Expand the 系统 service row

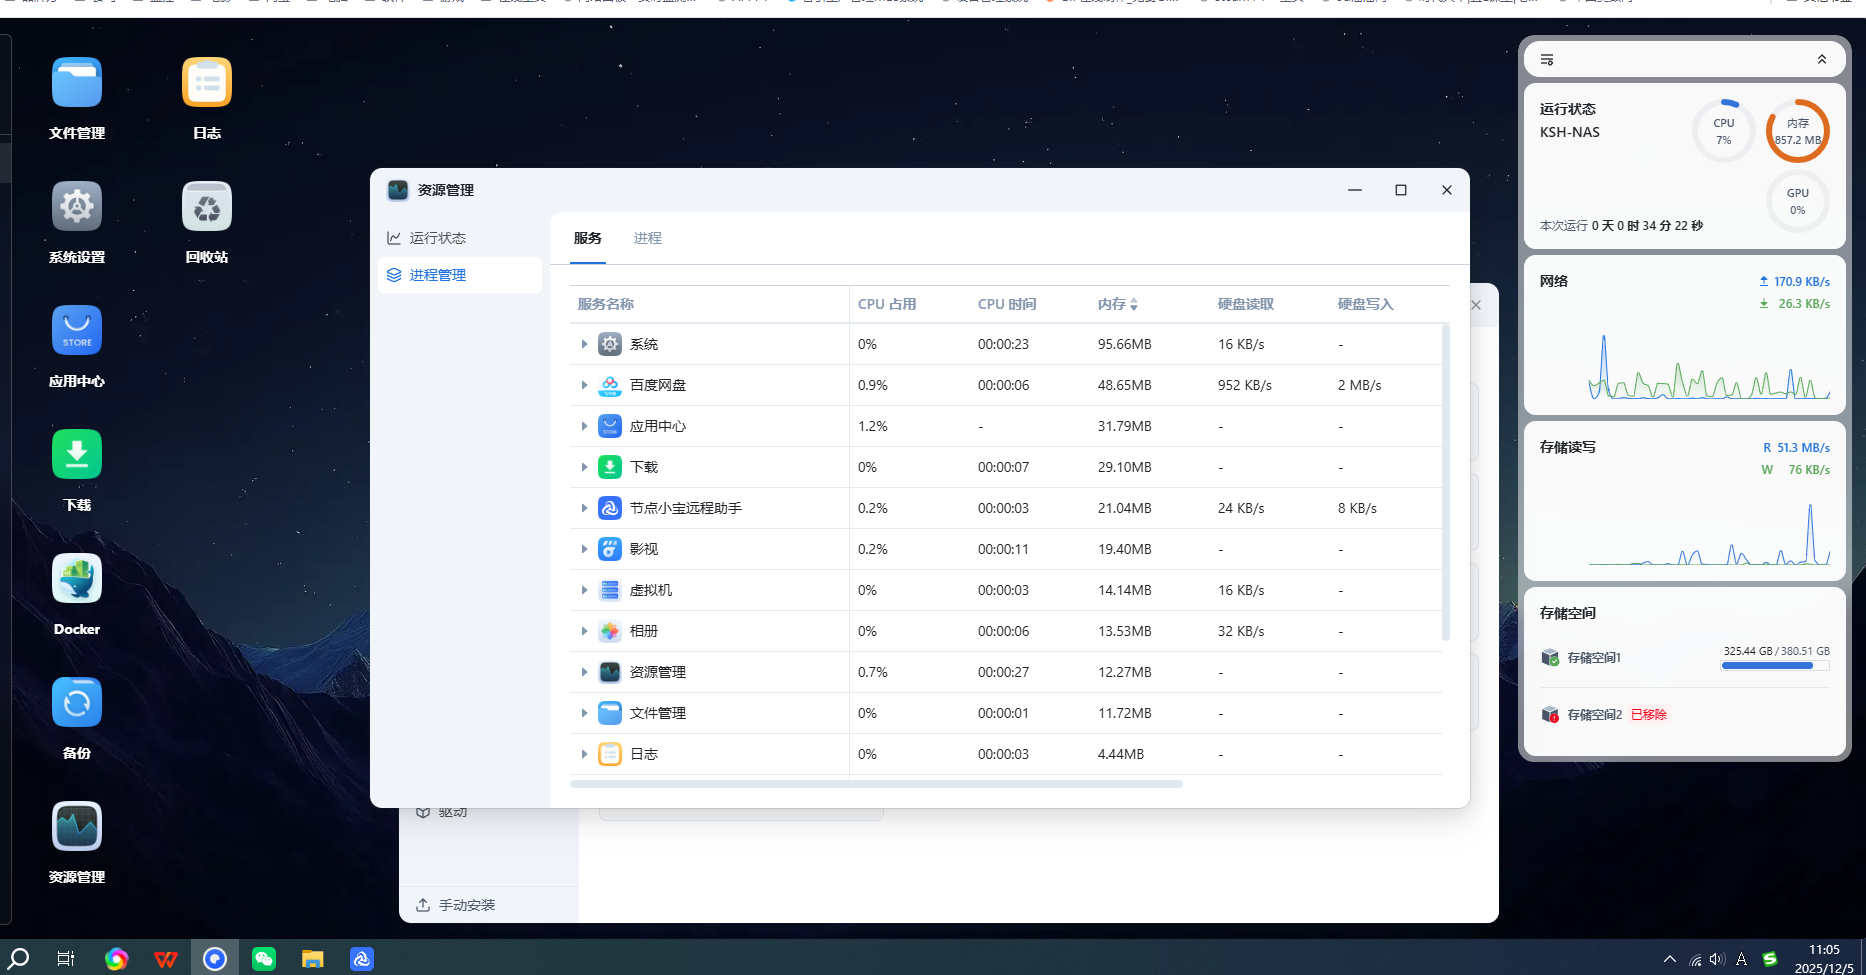point(584,344)
